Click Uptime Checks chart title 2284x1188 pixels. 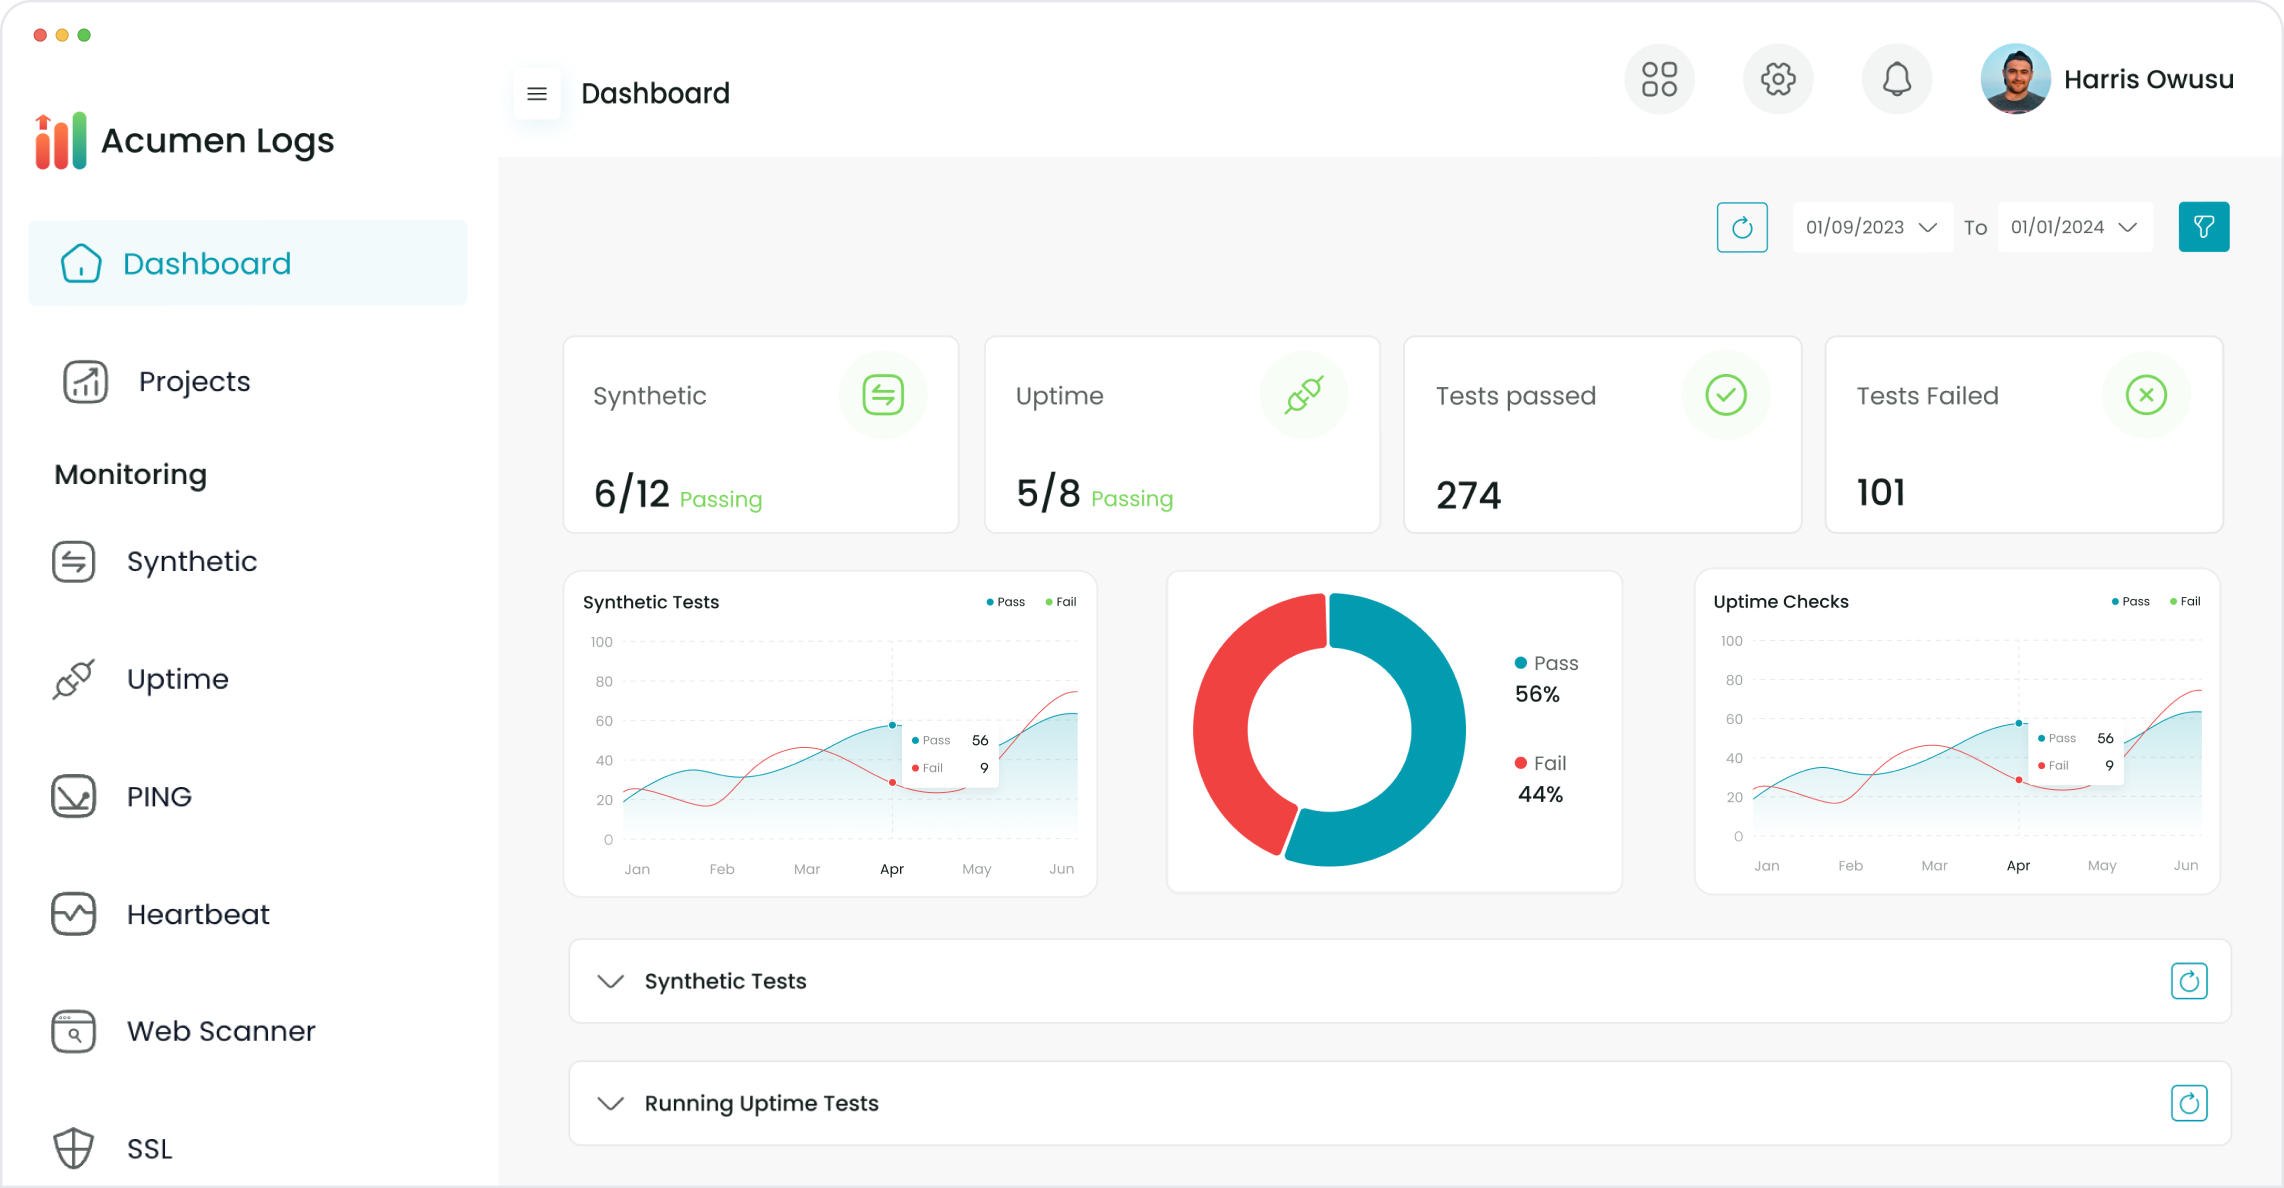pyautogui.click(x=1780, y=601)
